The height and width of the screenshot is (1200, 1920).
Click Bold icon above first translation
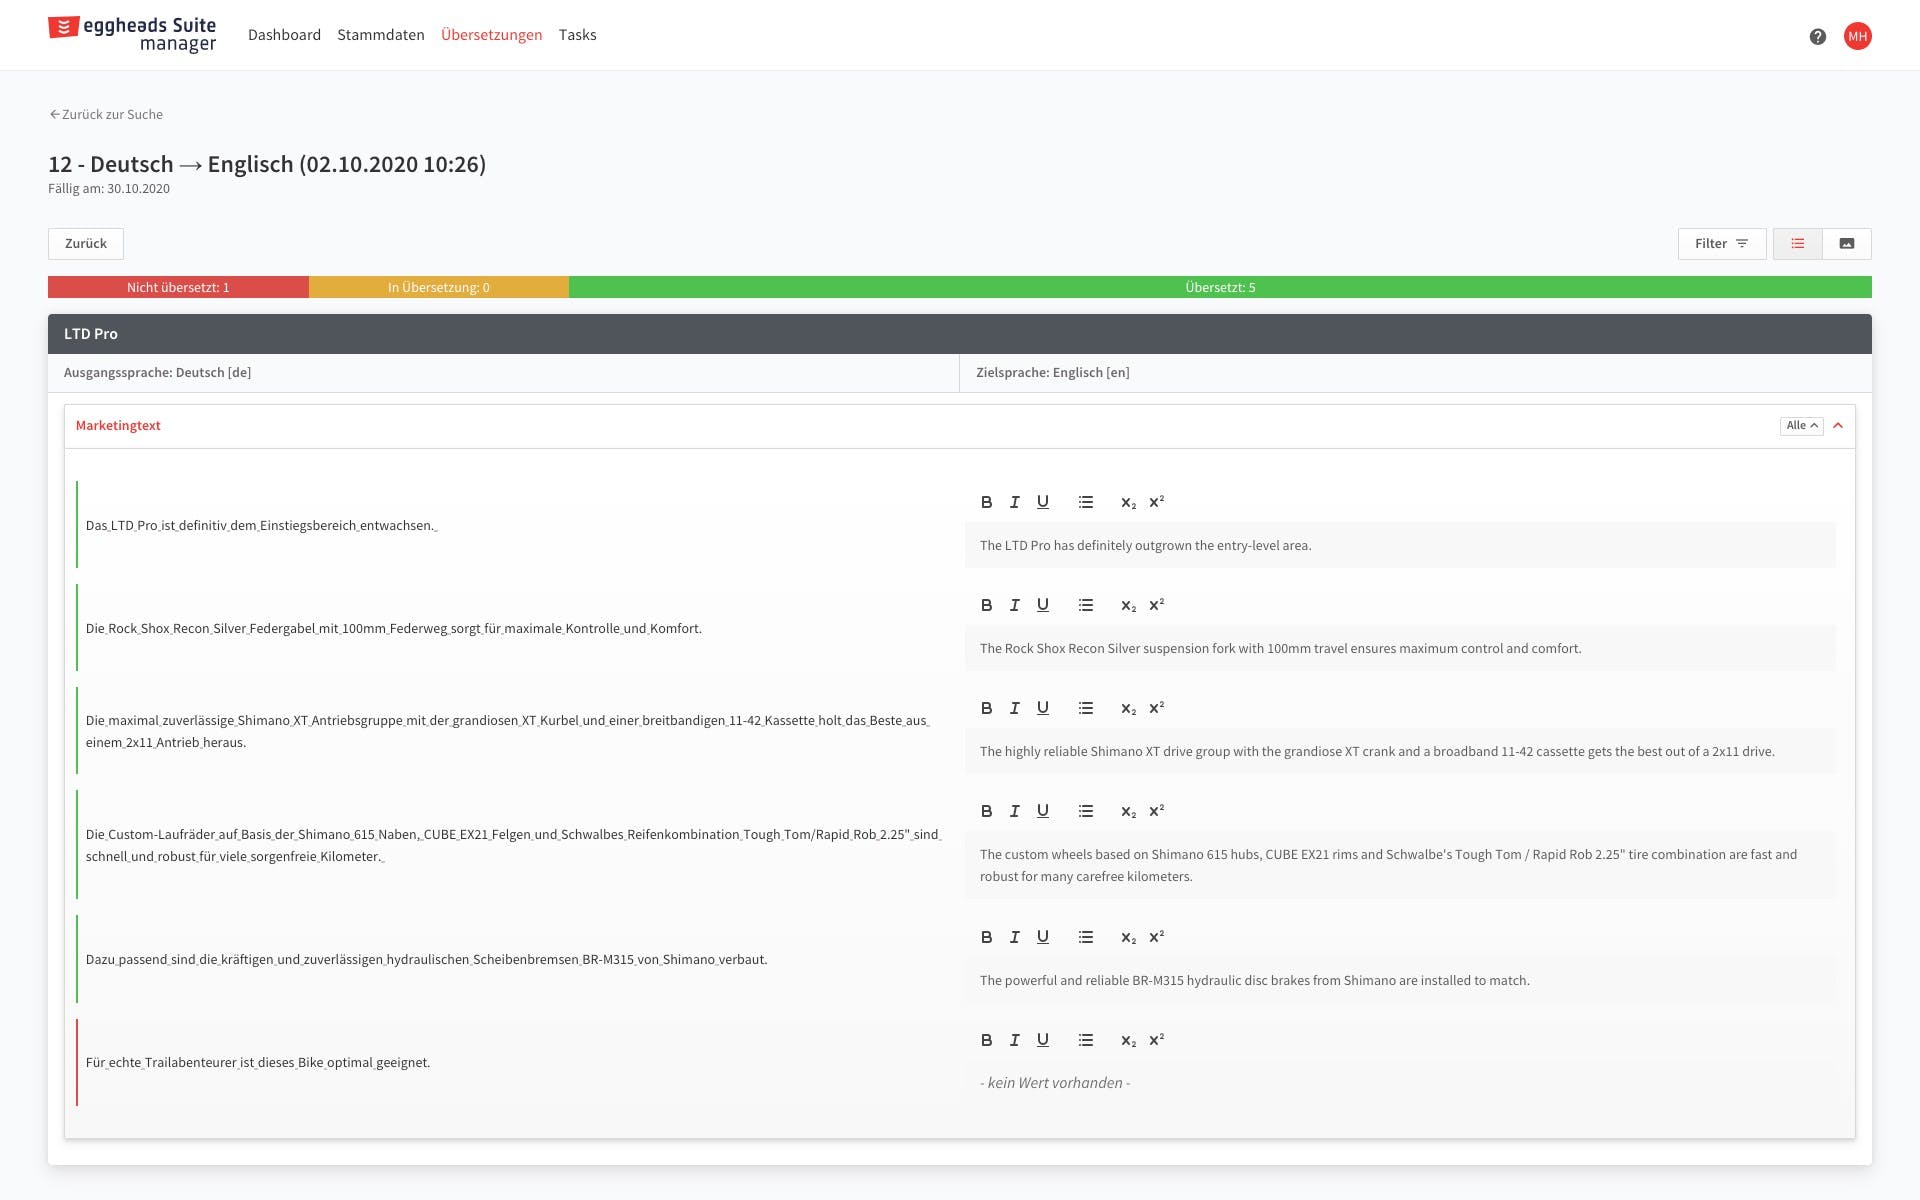[x=986, y=502]
